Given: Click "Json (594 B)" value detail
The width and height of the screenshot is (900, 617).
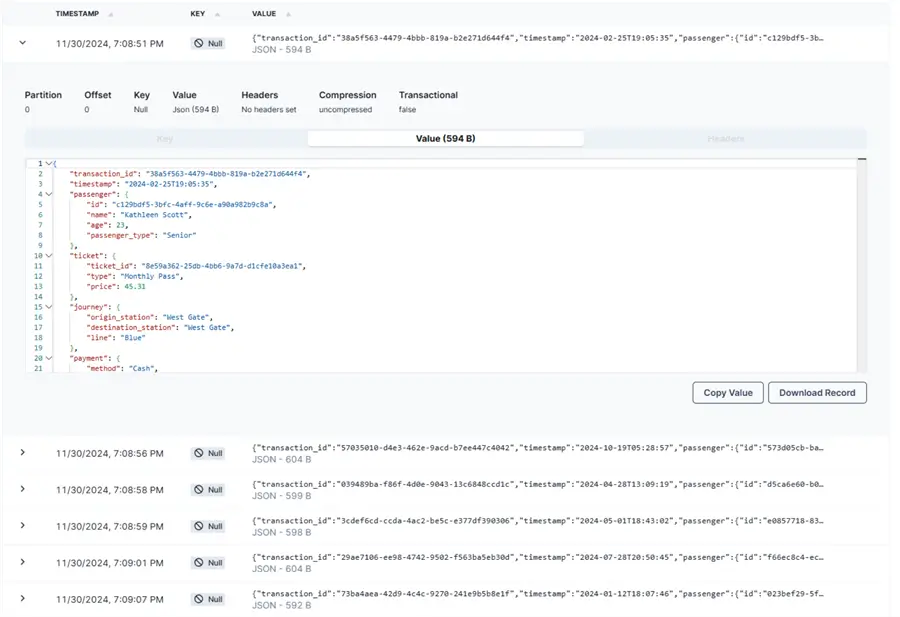Looking at the screenshot, I should [x=196, y=110].
